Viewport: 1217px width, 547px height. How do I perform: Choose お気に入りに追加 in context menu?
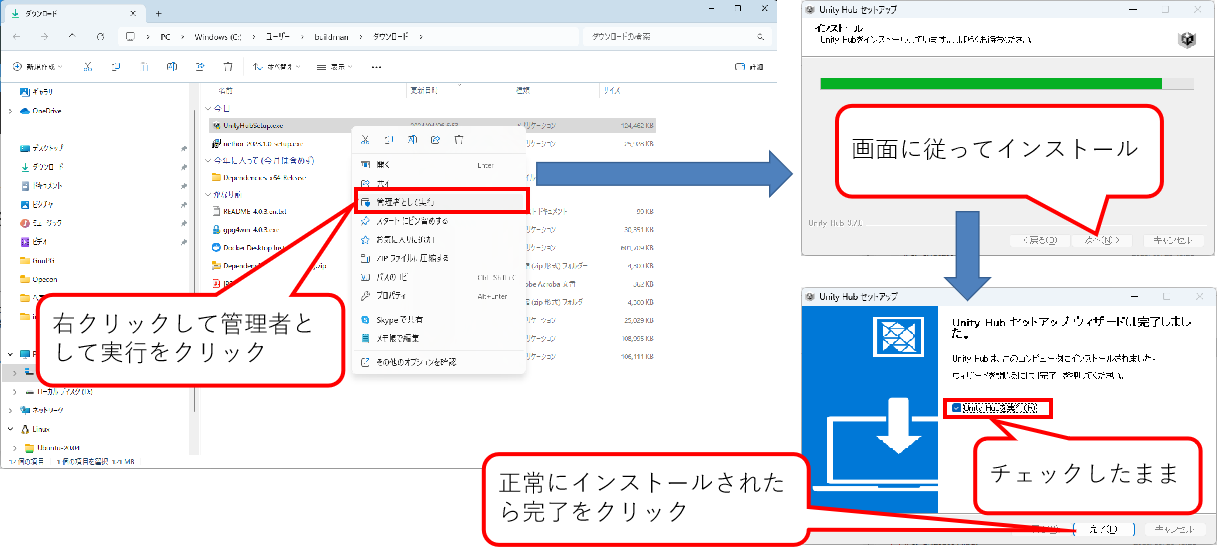pos(438,240)
